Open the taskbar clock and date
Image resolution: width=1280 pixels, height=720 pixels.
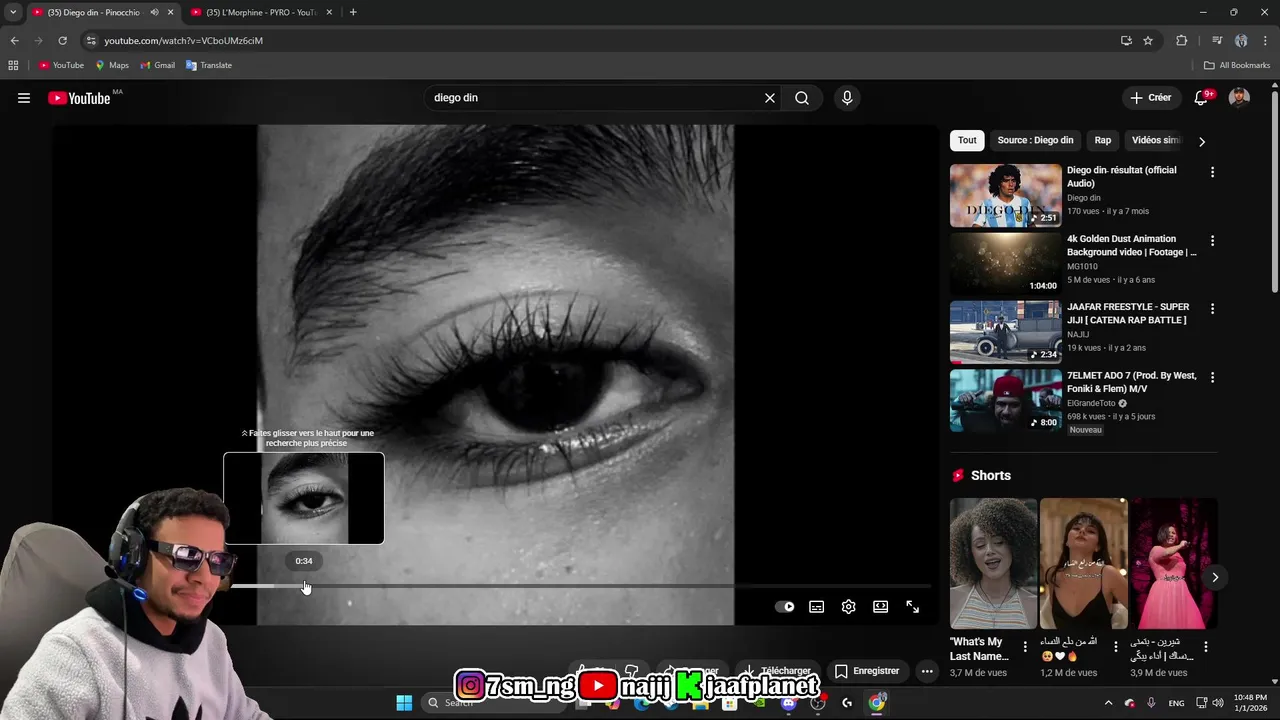click(1250, 703)
